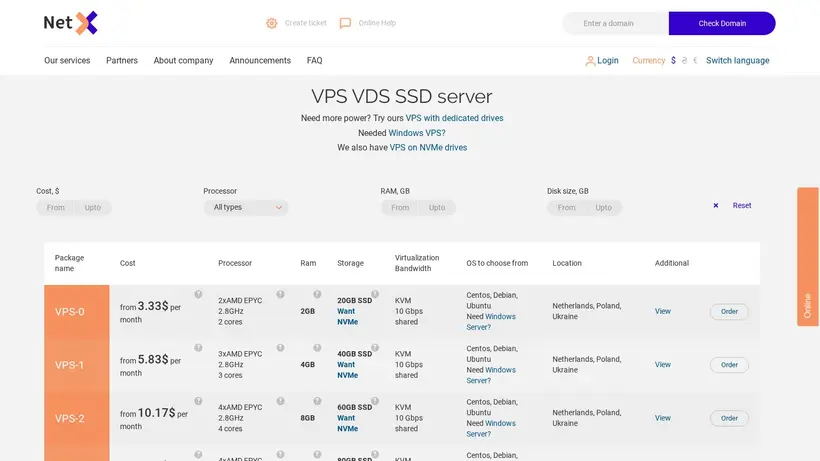Click VPS-1 storage help question icon
The image size is (820, 461).
pos(375,348)
